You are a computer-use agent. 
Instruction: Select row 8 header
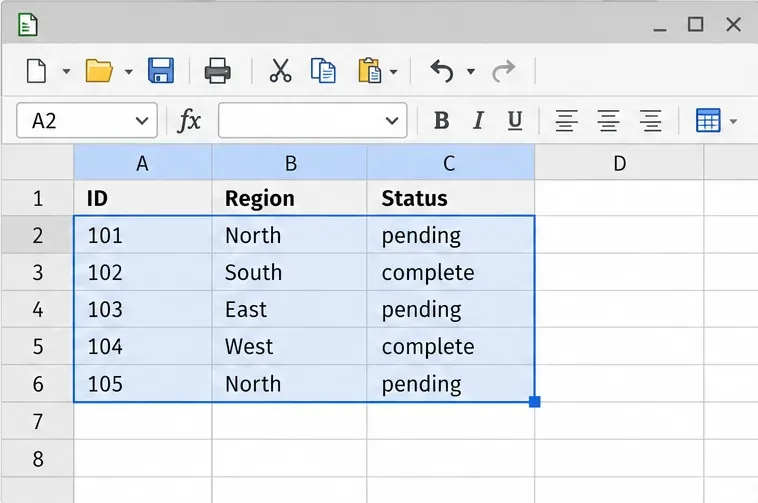pyautogui.click(x=38, y=458)
